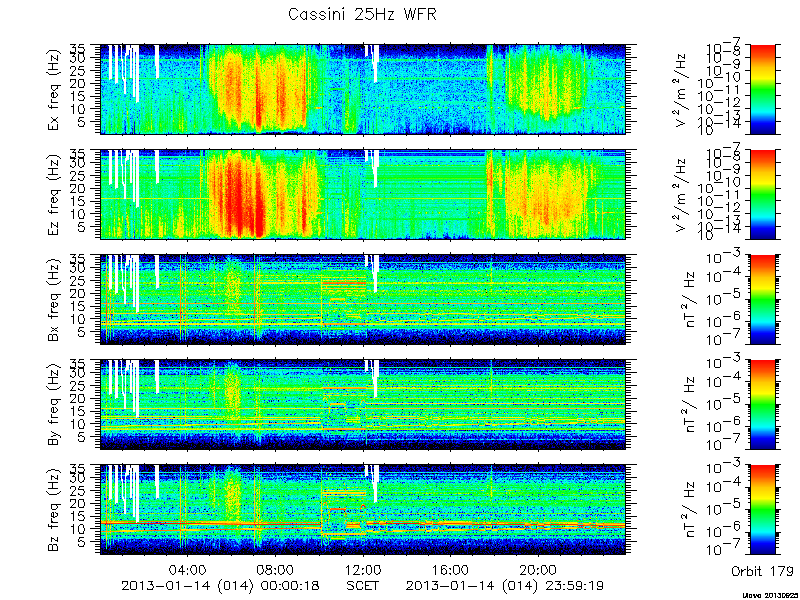Viewport: 800px width, 600px height.
Task: Click the Ex panel color bar
Action: tap(763, 89)
